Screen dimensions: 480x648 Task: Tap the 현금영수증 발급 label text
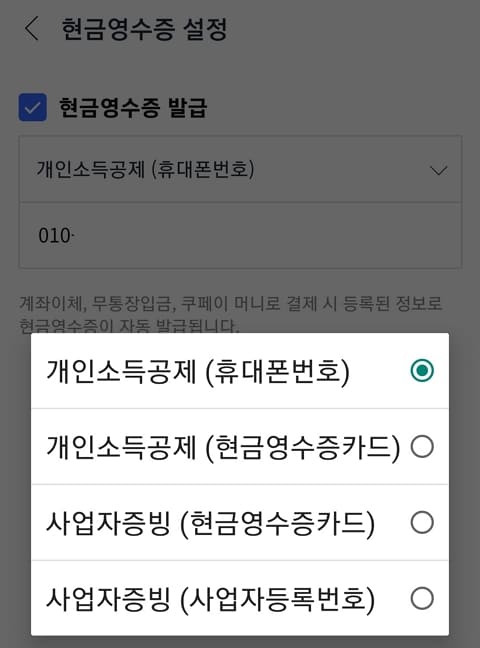tap(133, 108)
